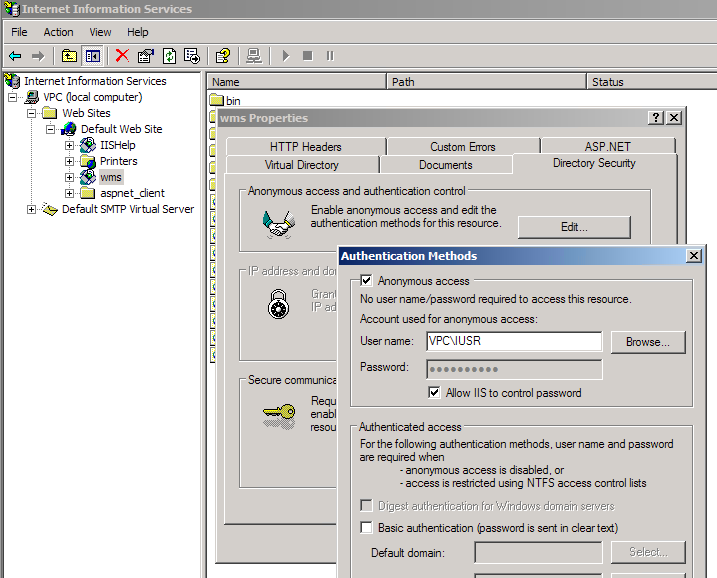The image size is (717, 578).
Task: Click the red Delete X icon
Action: pos(122,56)
